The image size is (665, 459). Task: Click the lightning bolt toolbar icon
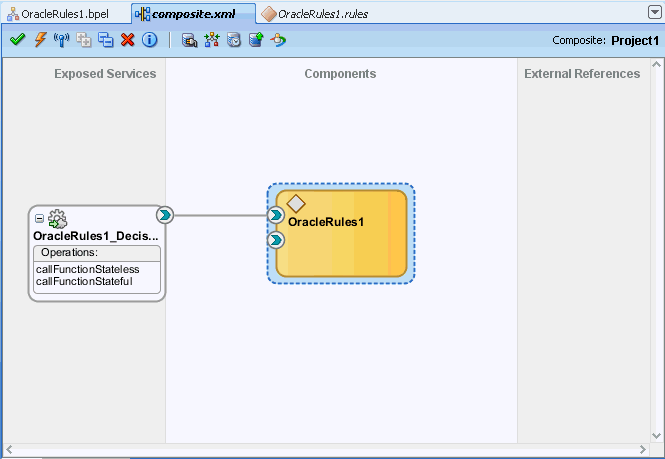40,40
